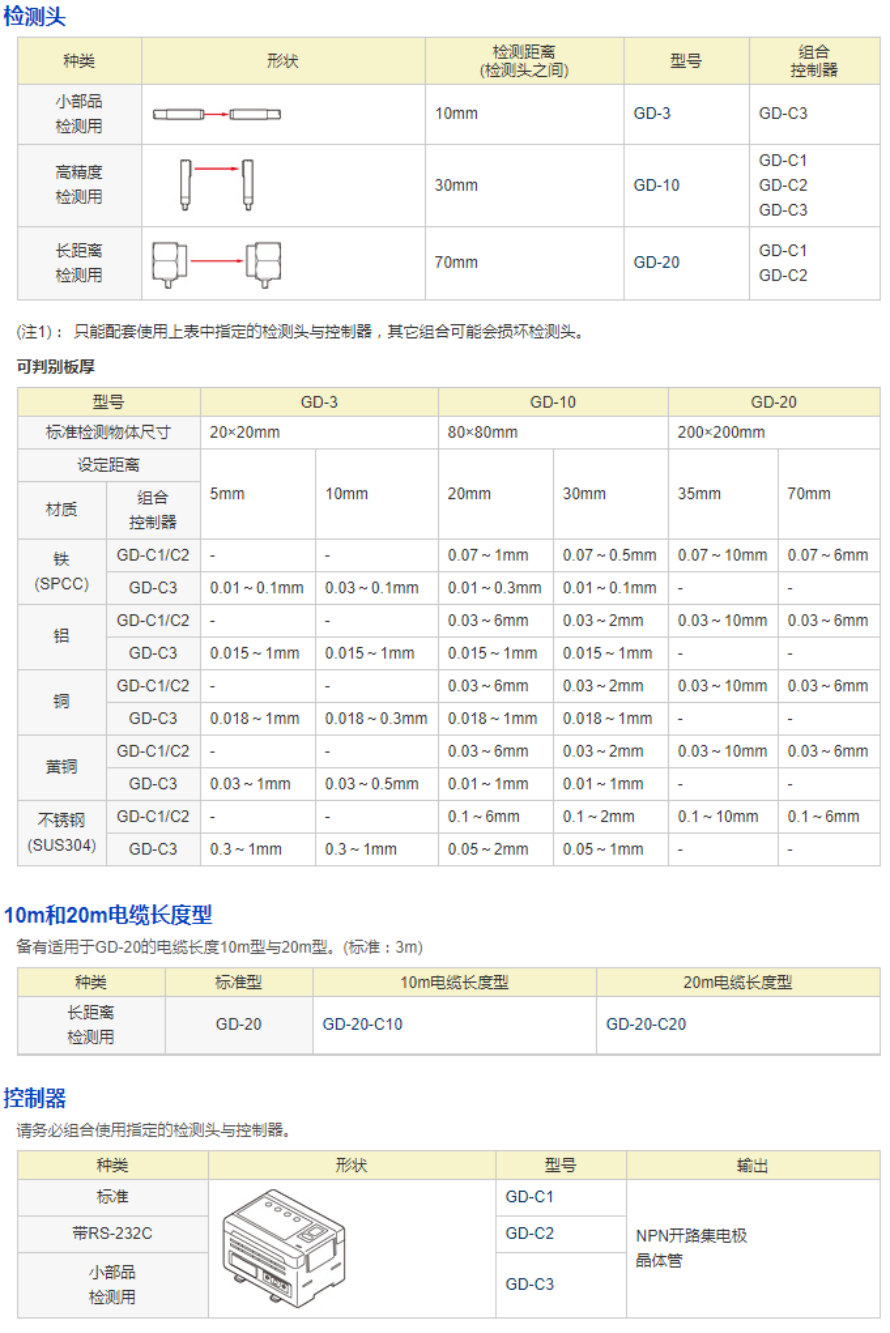Viewport: 890px width, 1333px height.
Task: Click the GD-10 high-precision sensor head image
Action: pyautogui.click(x=214, y=184)
